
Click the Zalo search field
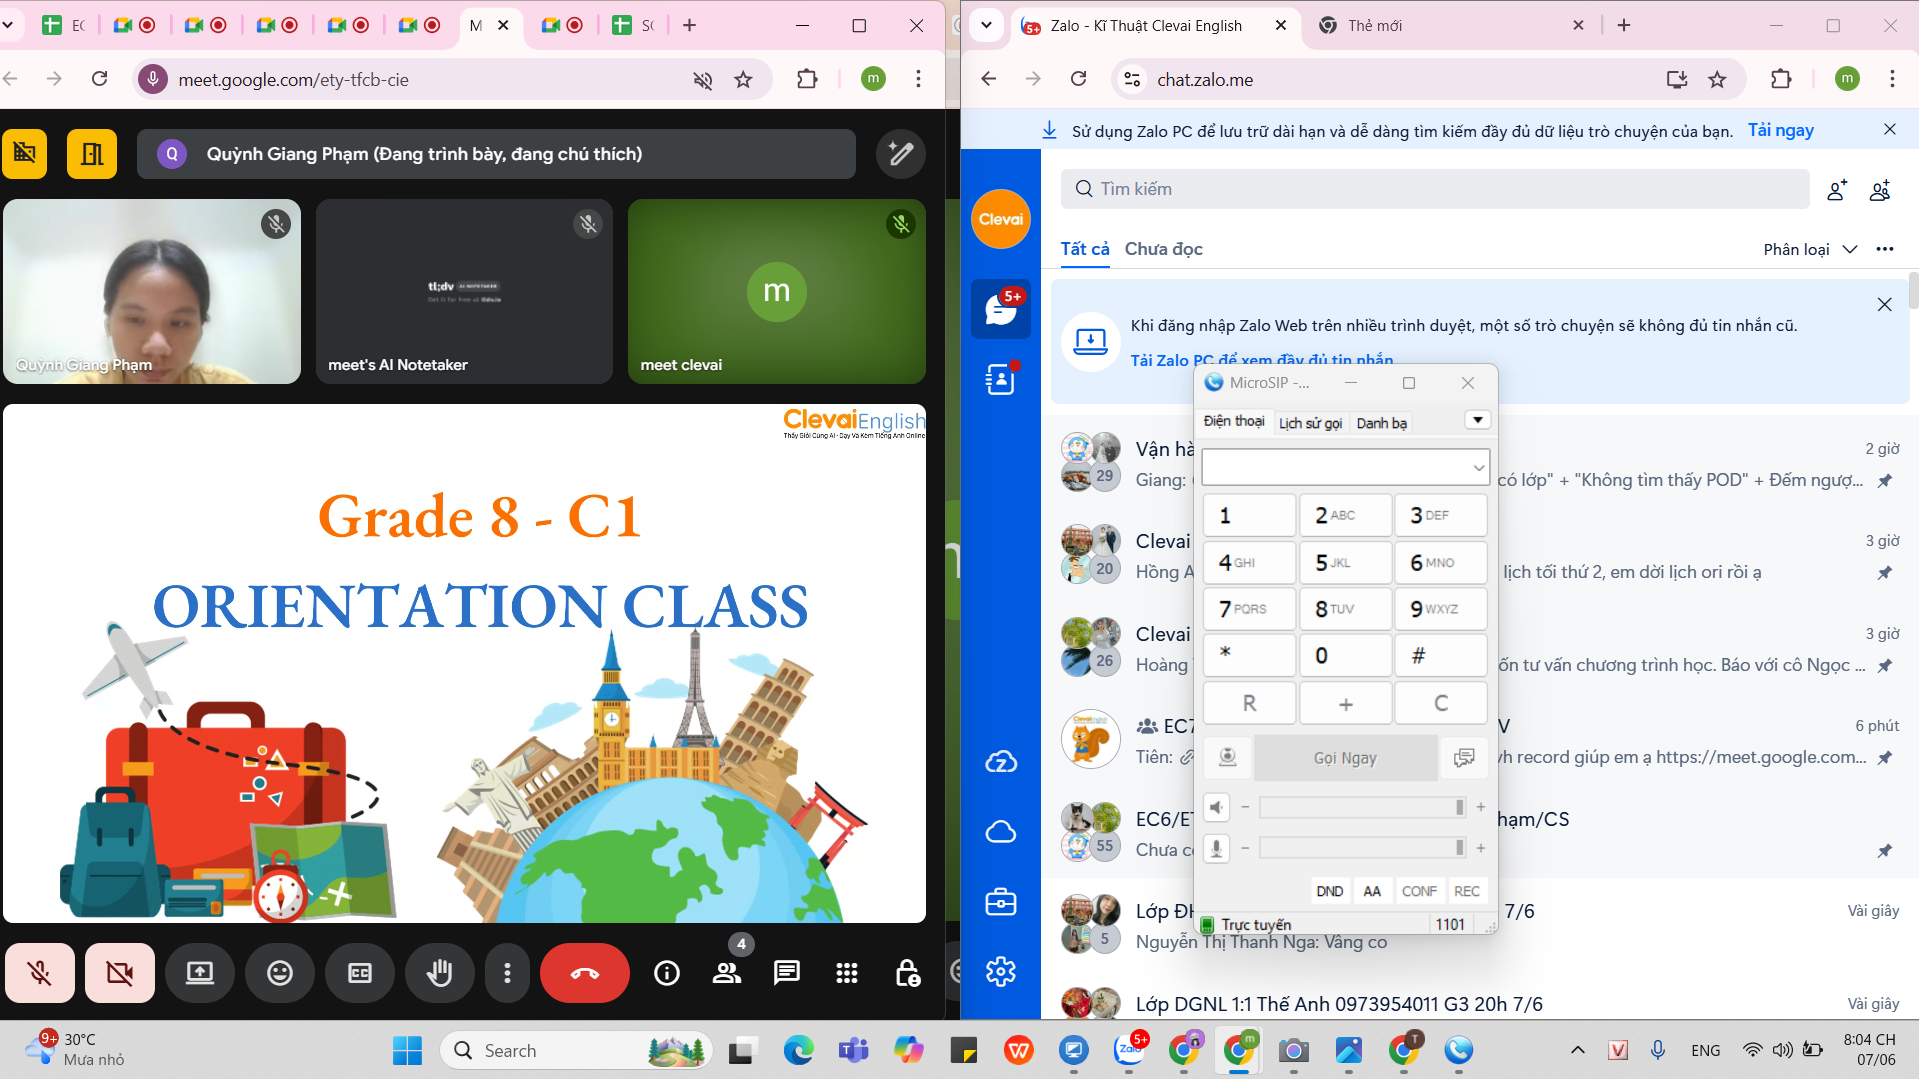[x=1435, y=189]
